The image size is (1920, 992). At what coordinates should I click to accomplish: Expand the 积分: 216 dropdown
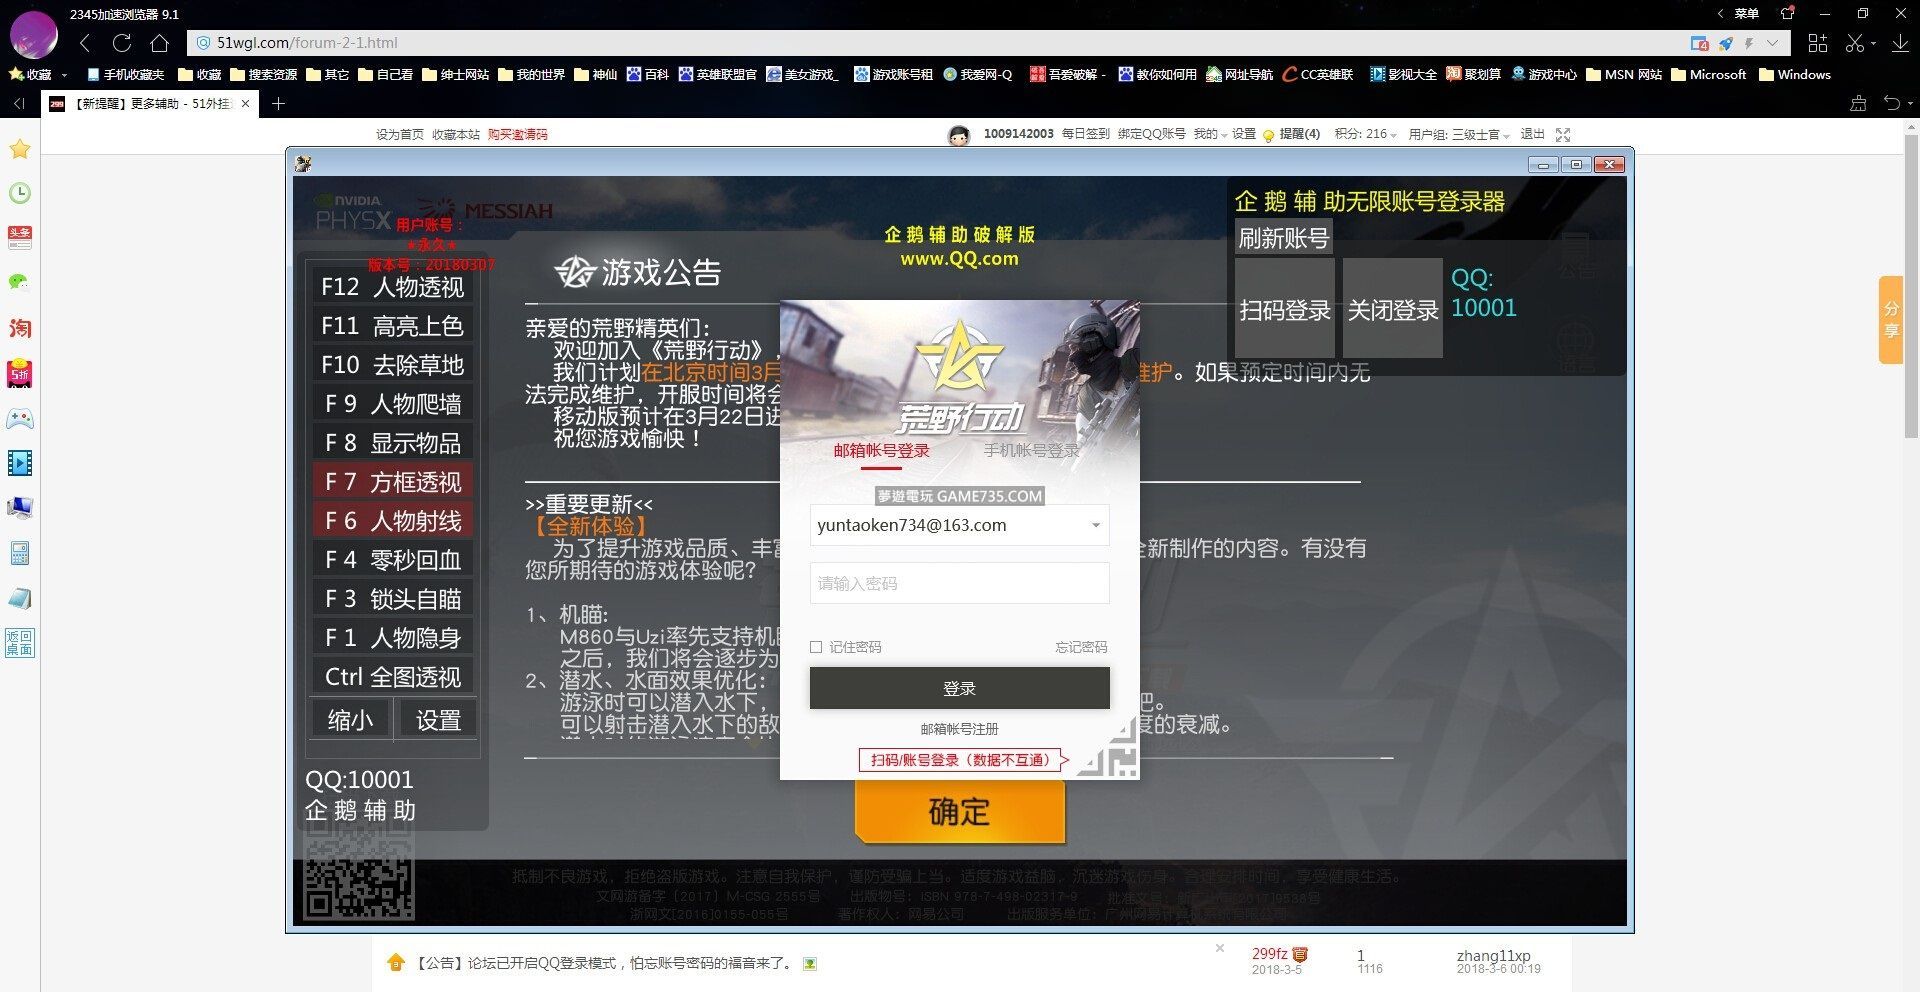[1365, 135]
